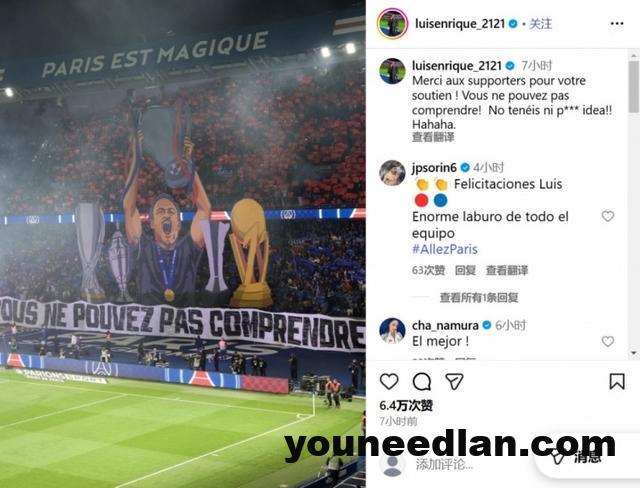Open the #AllezParis hashtag
This screenshot has height=488, width=640.
(x=445, y=249)
